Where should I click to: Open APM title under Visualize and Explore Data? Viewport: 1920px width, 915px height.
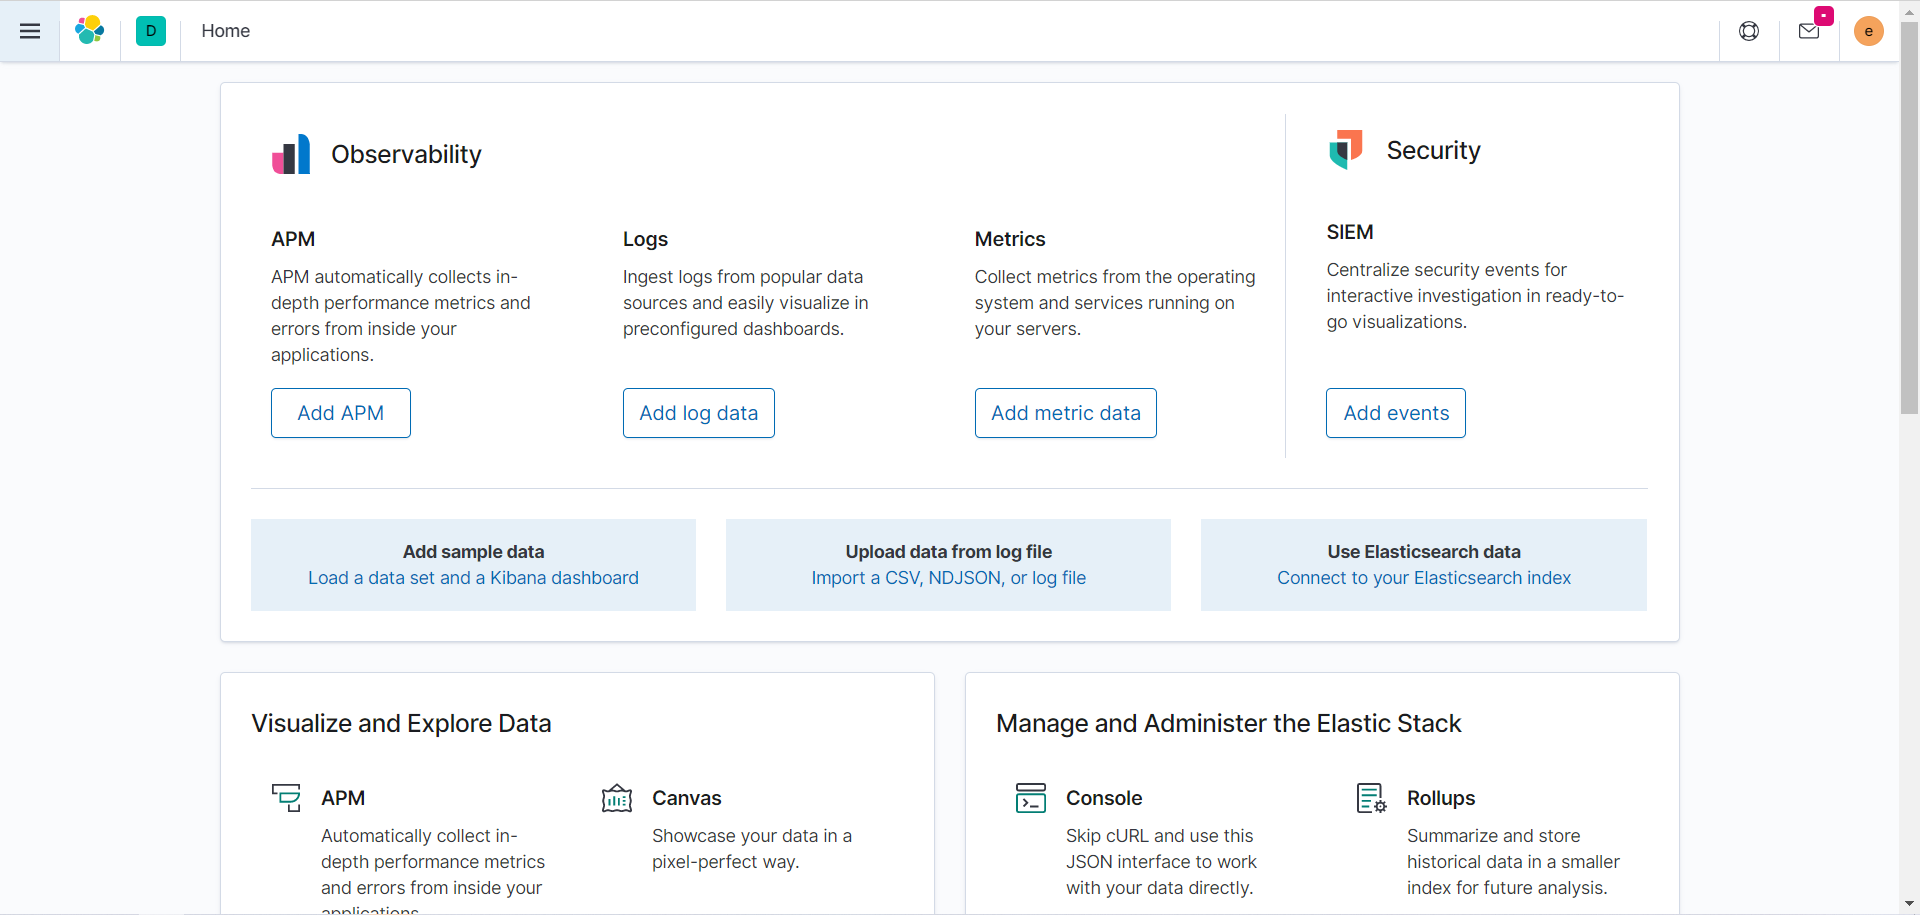pyautogui.click(x=343, y=798)
